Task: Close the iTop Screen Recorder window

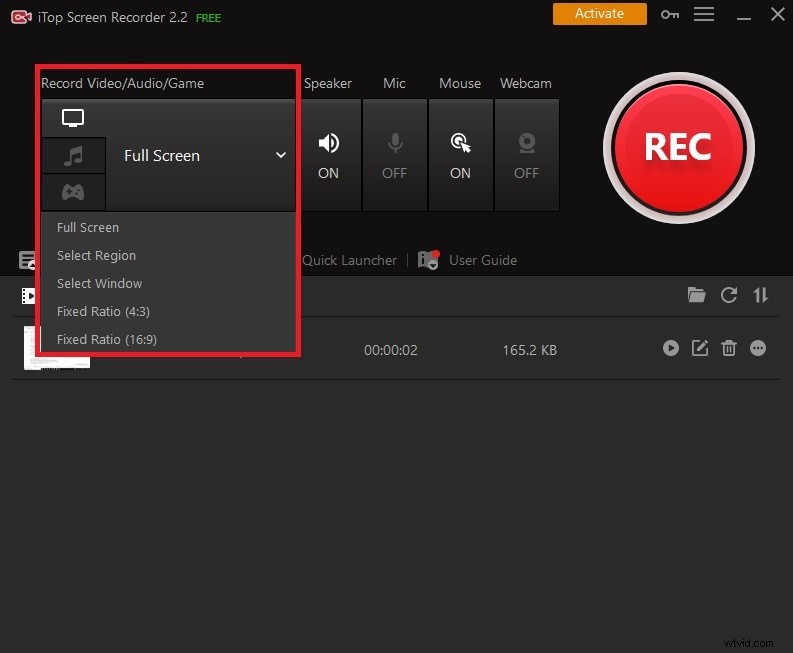Action: [x=777, y=14]
